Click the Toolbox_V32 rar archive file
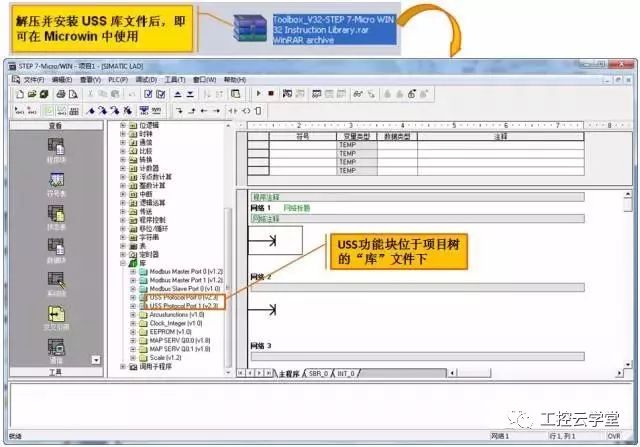The height and width of the screenshot is (447, 640). pyautogui.click(x=314, y=29)
